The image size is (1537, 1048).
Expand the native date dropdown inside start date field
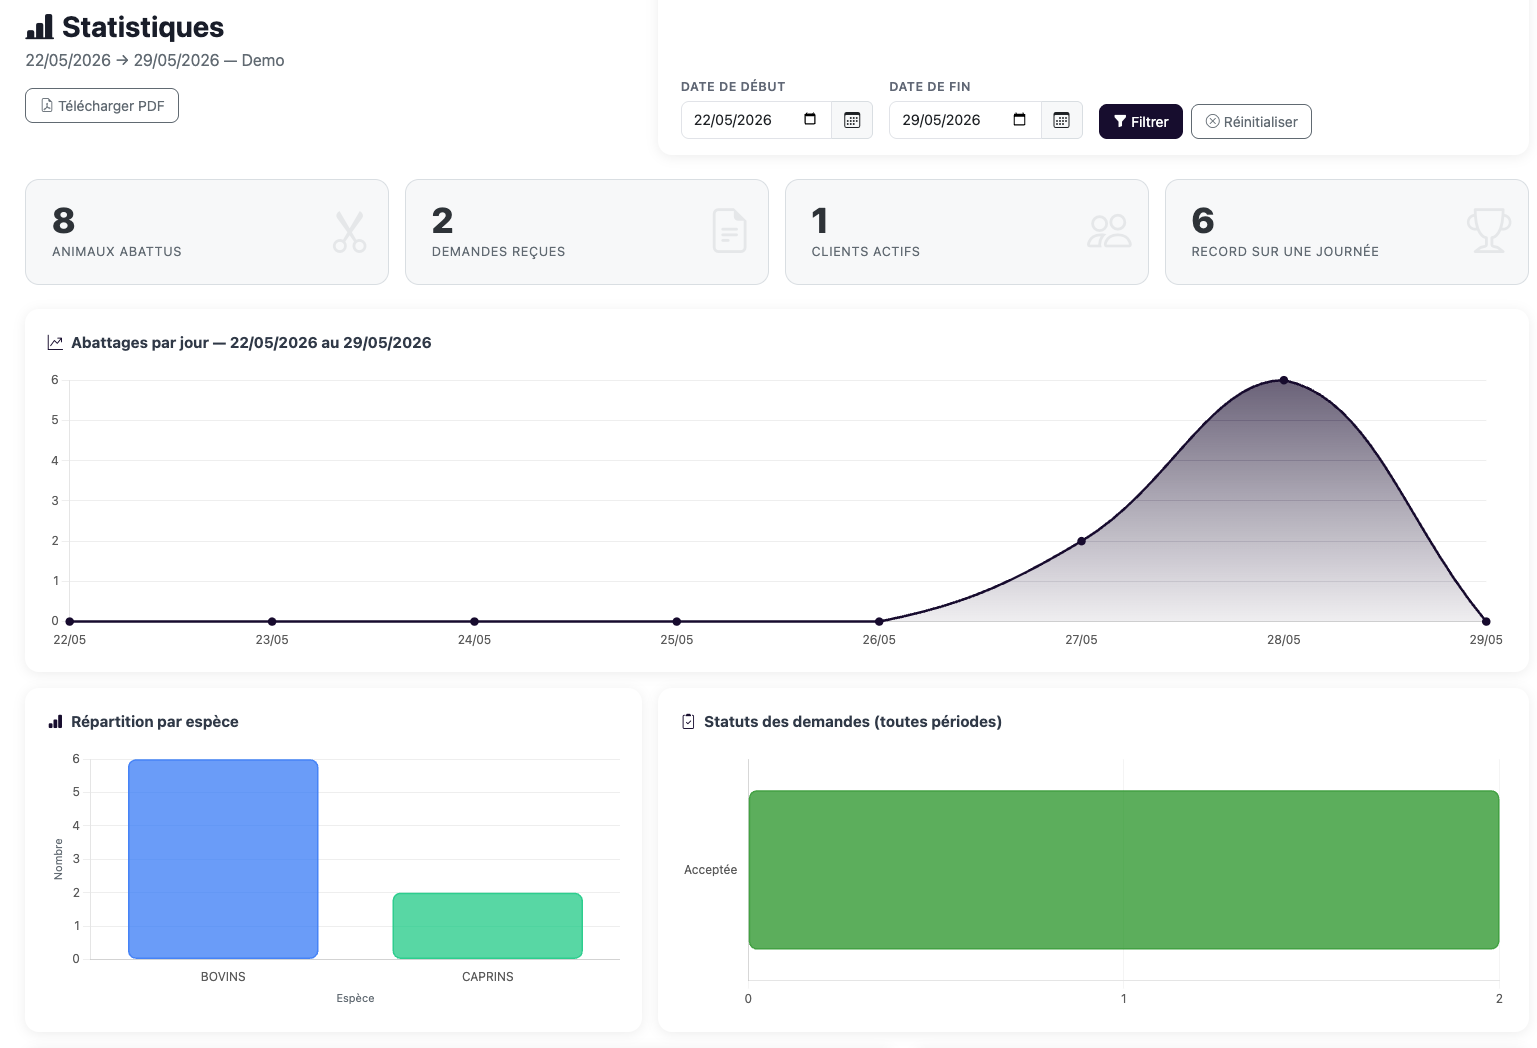810,120
